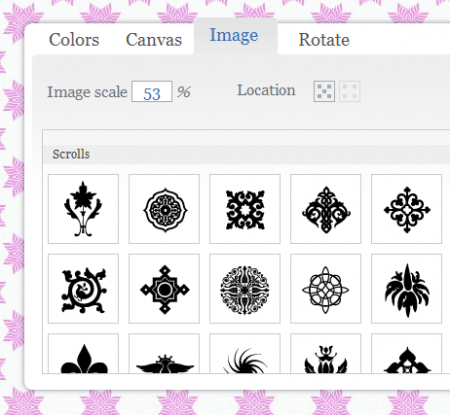
Task: Choose the round ornate medallion scroll
Action: pos(164,209)
